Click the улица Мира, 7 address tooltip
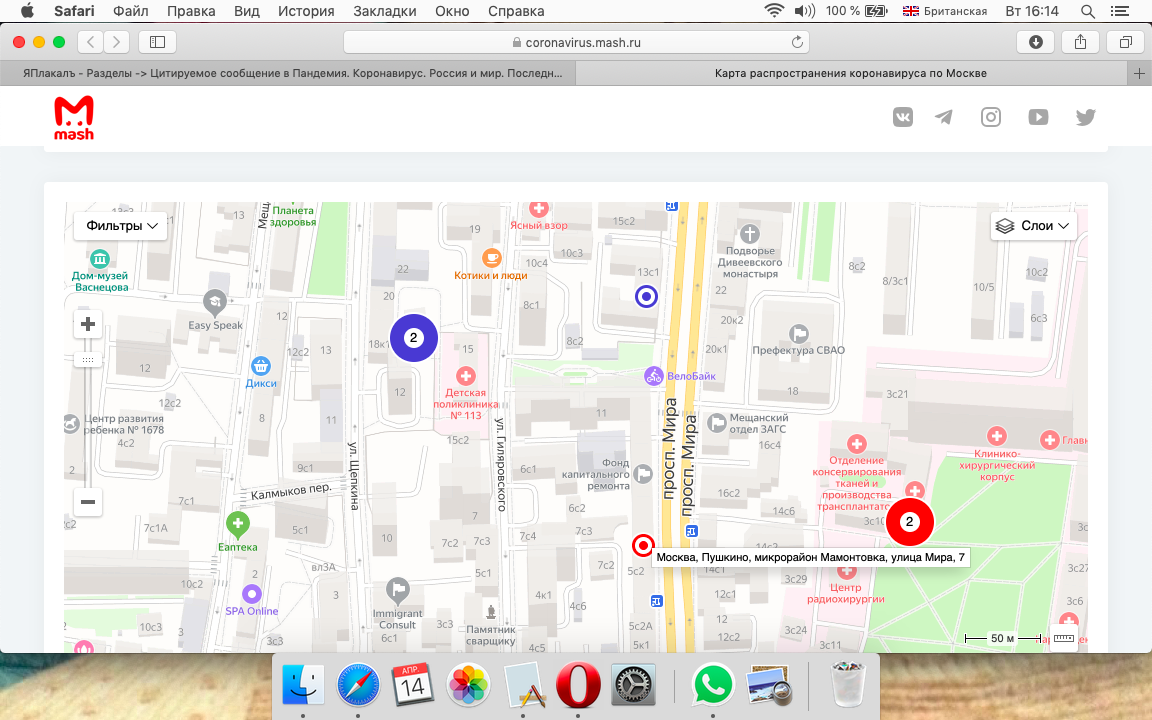This screenshot has width=1152, height=720. pos(810,557)
